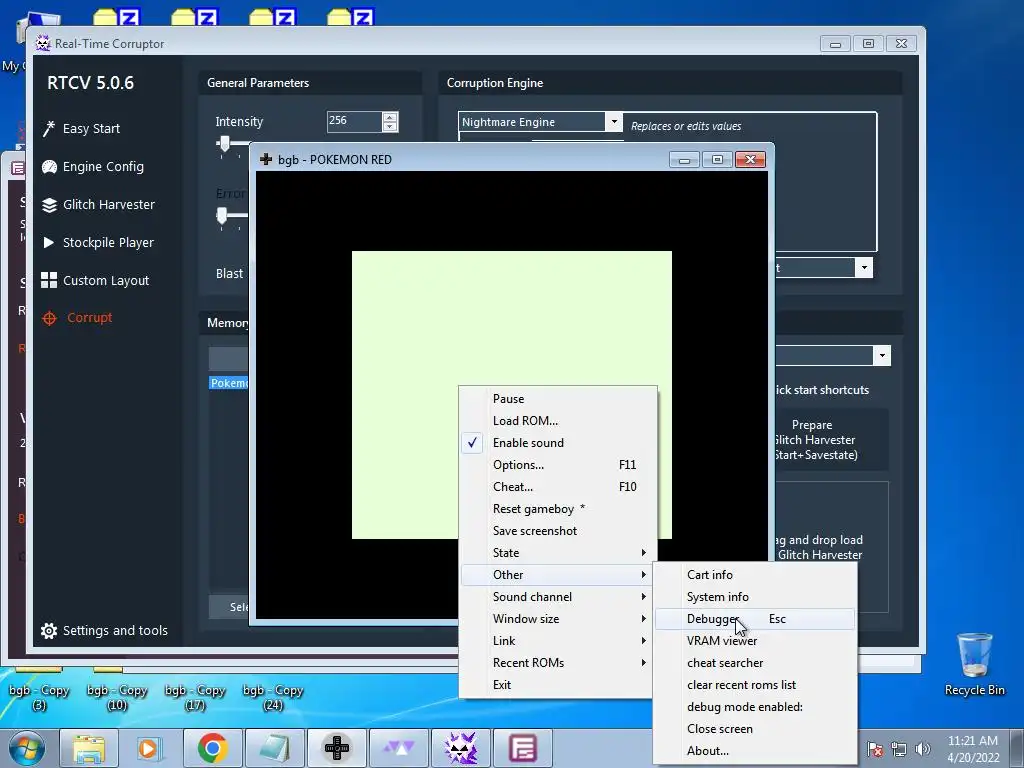Click the volume speaker tray icon
The height and width of the screenshot is (768, 1024).
pos(923,749)
